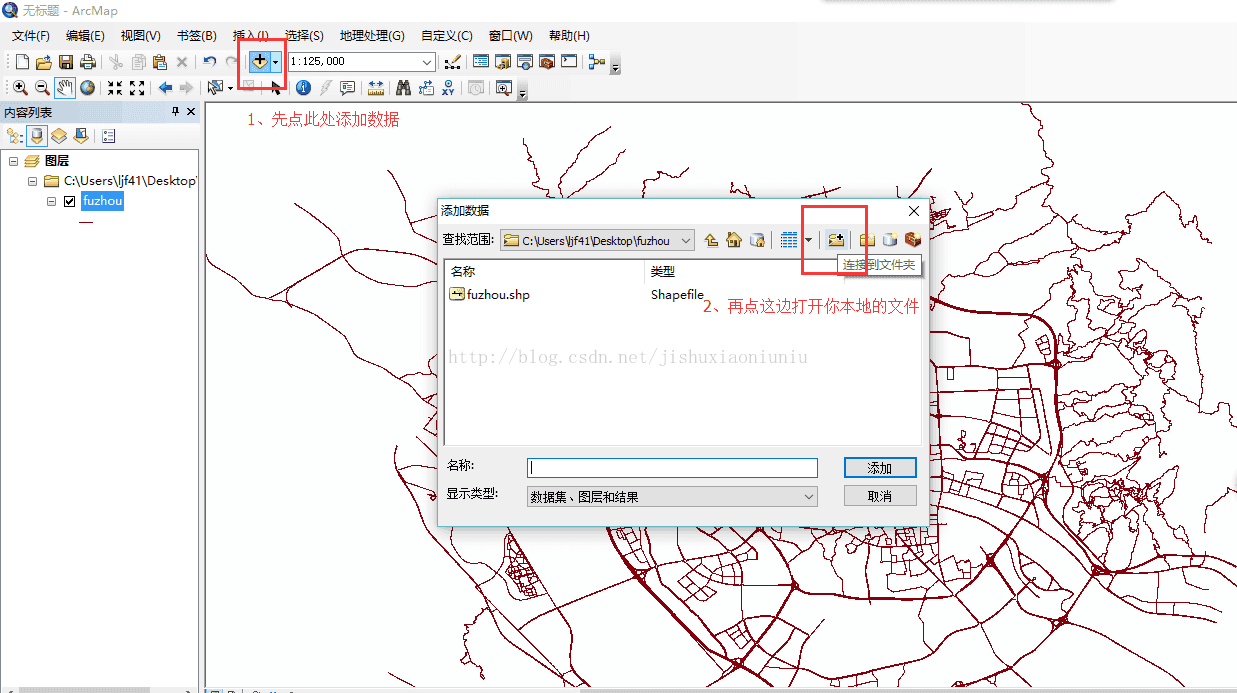Open the 书签(B) menu

pos(196,36)
